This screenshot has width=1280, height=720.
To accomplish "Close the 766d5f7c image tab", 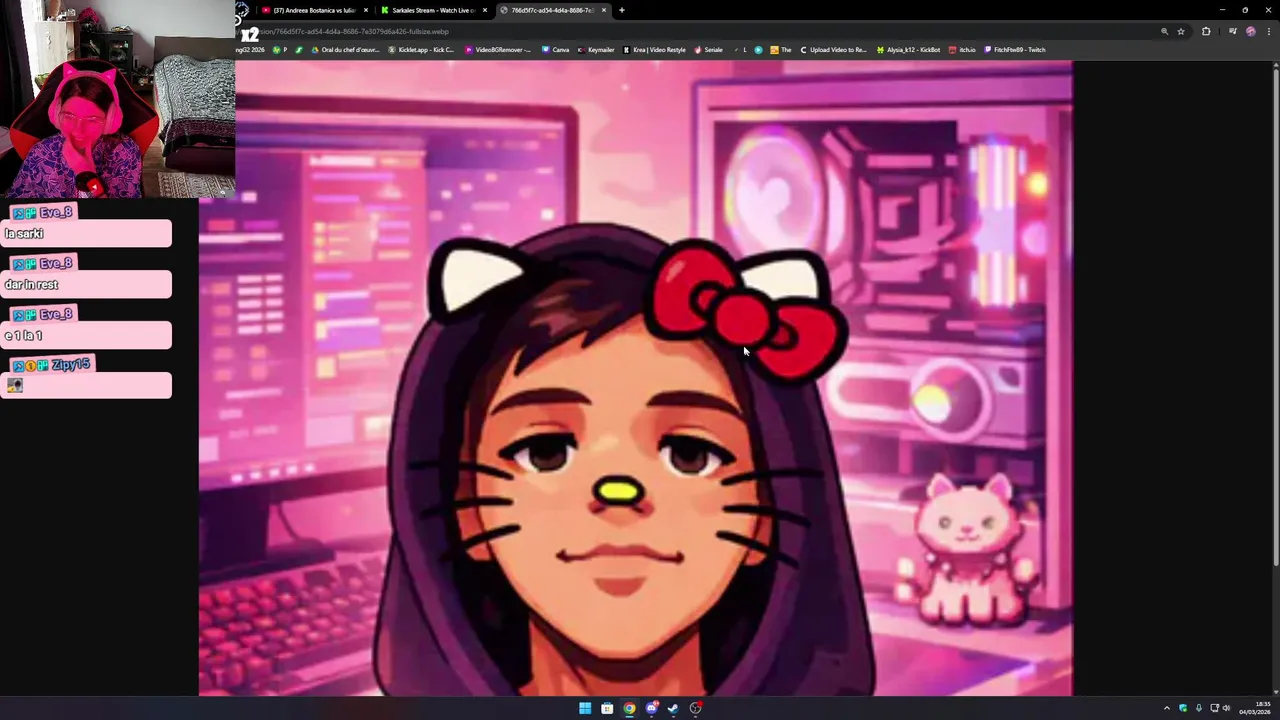I will point(604,10).
